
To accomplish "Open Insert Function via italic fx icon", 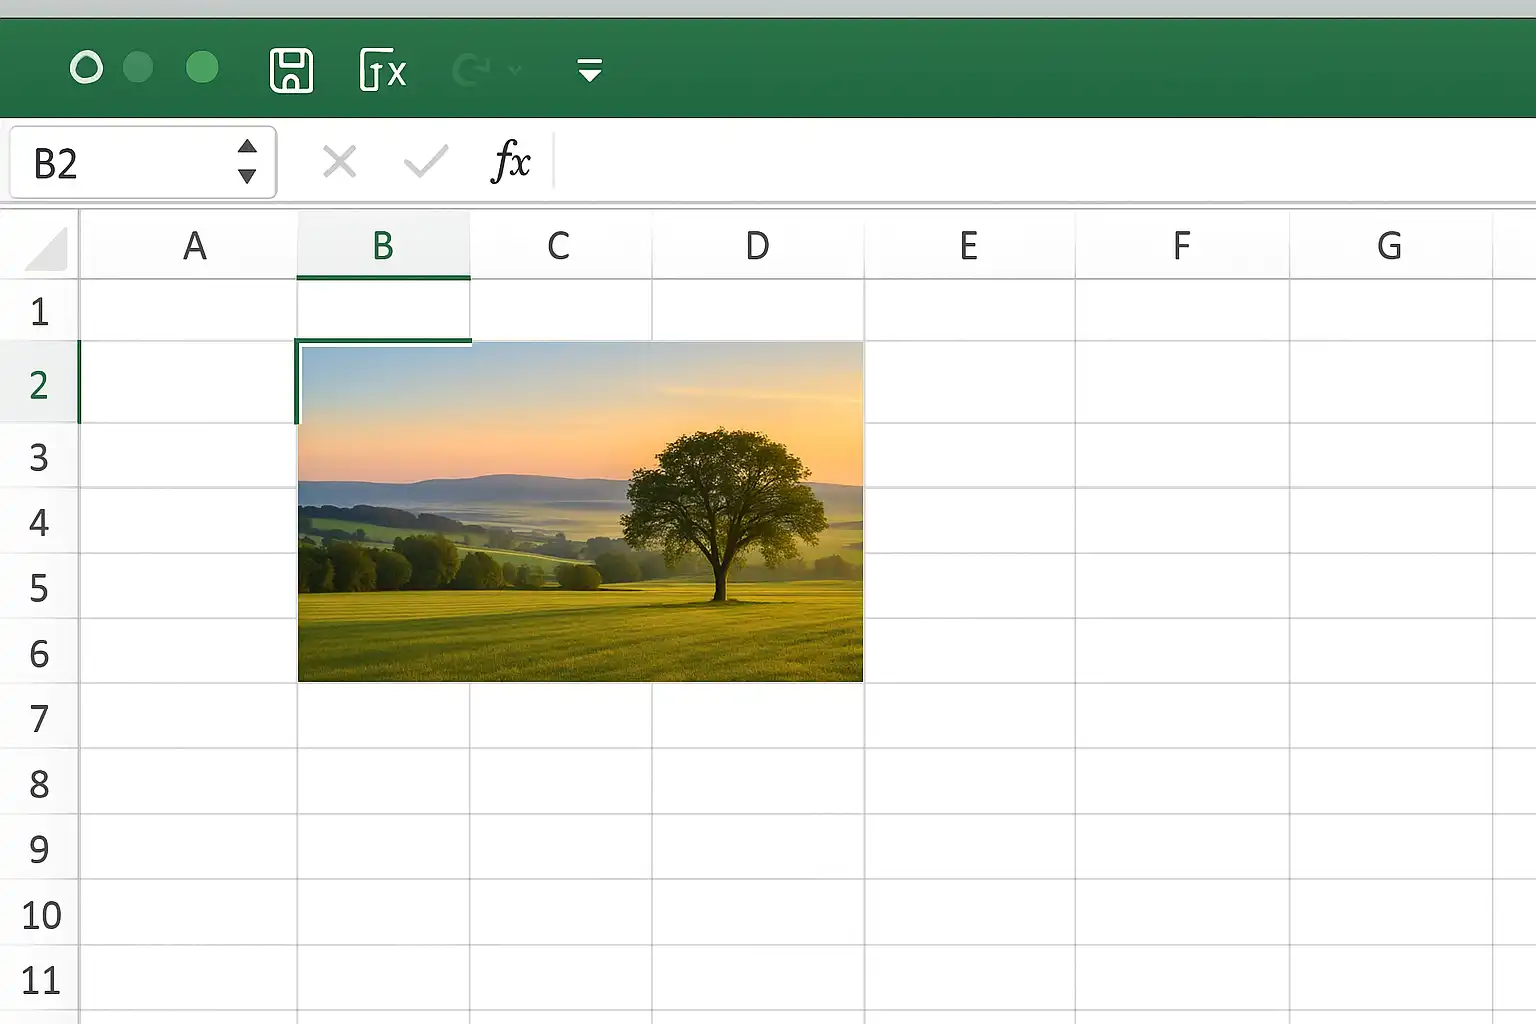I will click(x=511, y=161).
